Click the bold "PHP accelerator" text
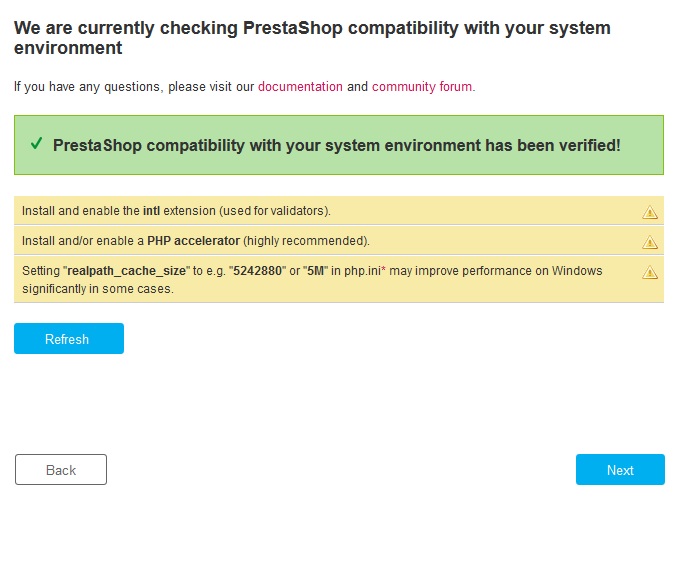The height and width of the screenshot is (572, 695). [x=193, y=241]
